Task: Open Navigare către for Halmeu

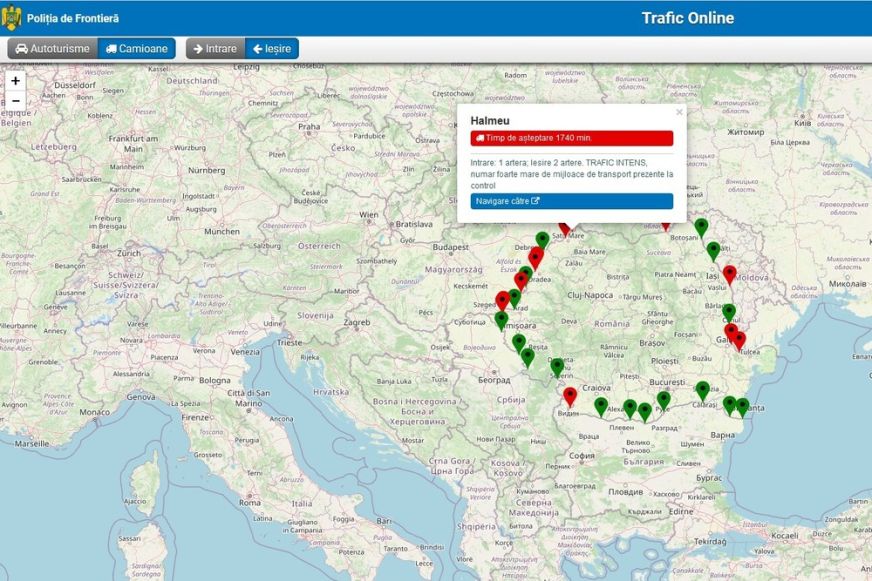Action: tap(572, 201)
